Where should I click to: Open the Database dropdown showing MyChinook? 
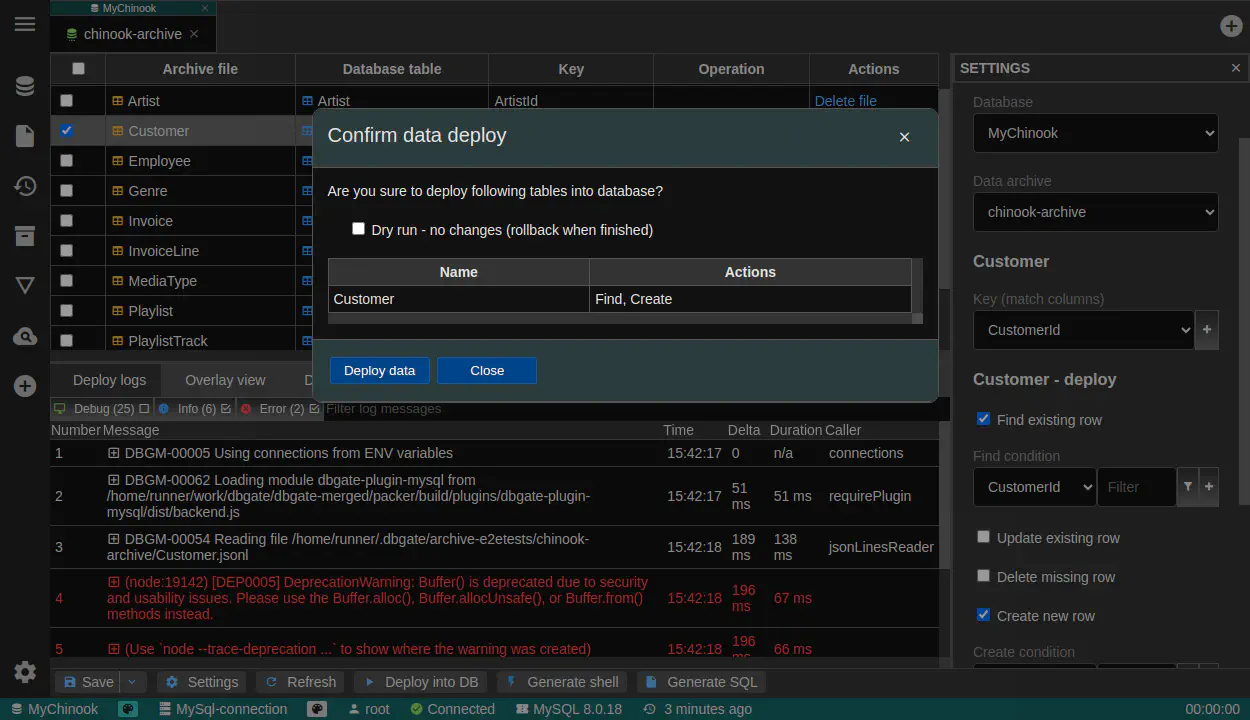pos(1095,133)
